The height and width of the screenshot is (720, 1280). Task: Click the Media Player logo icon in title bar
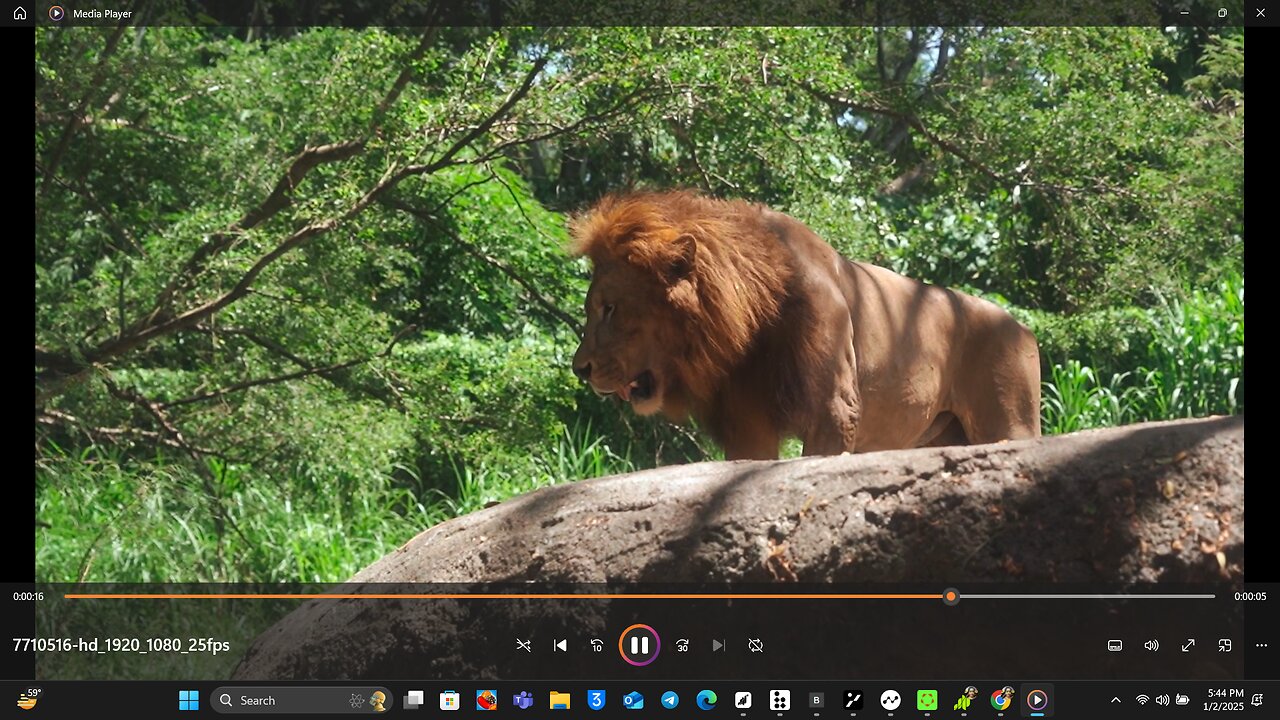pos(56,13)
